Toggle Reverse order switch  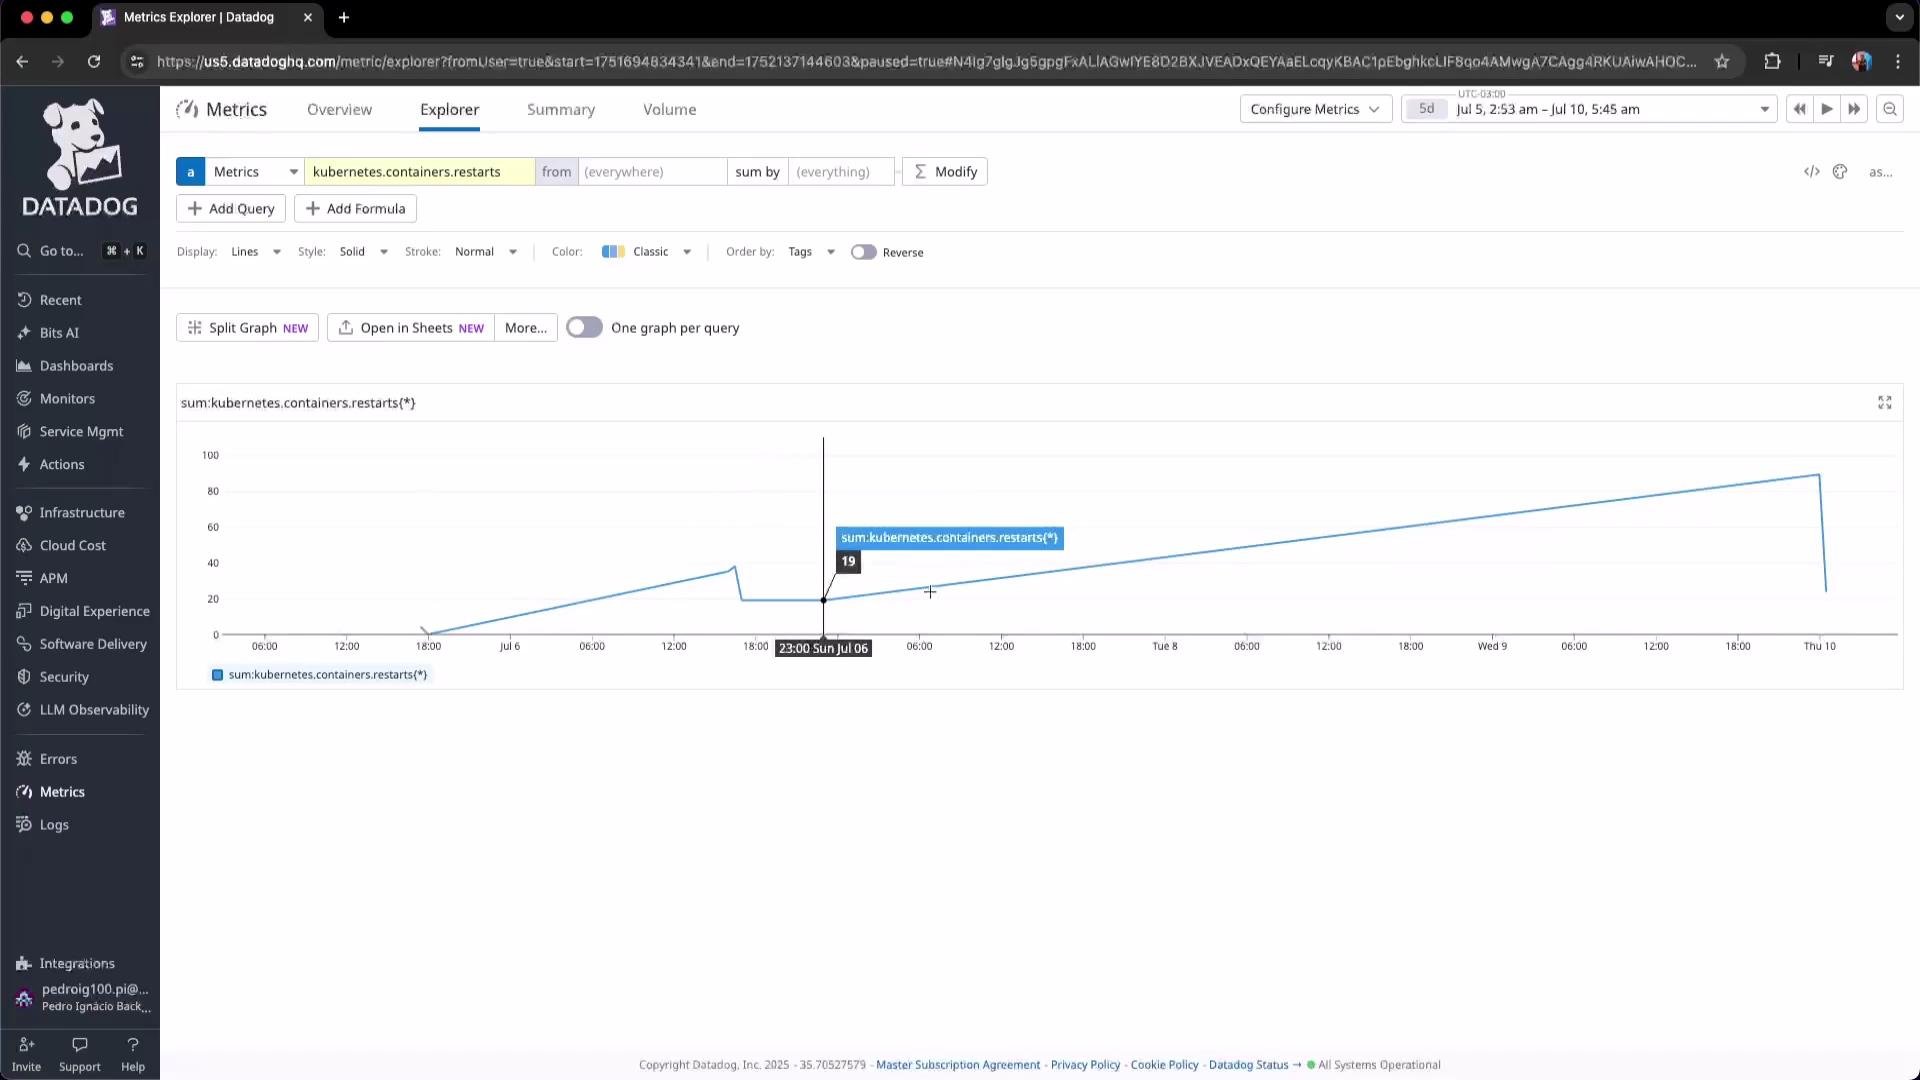pyautogui.click(x=864, y=253)
